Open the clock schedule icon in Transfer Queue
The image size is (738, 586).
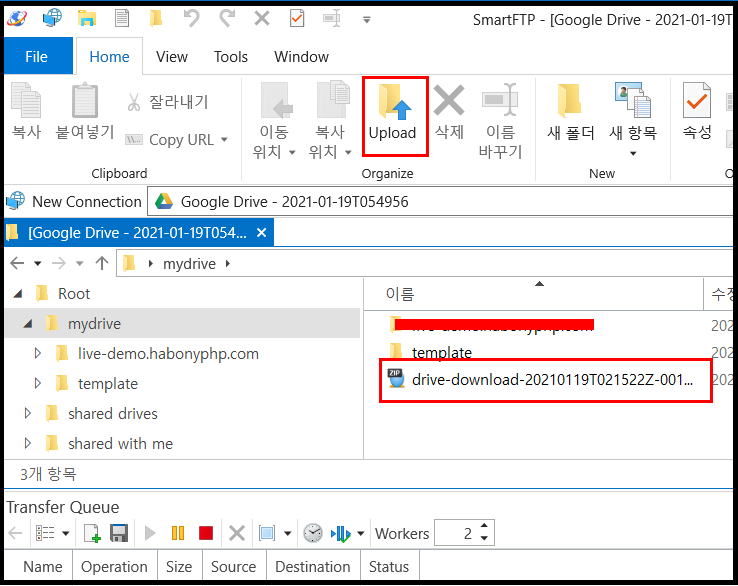(313, 533)
